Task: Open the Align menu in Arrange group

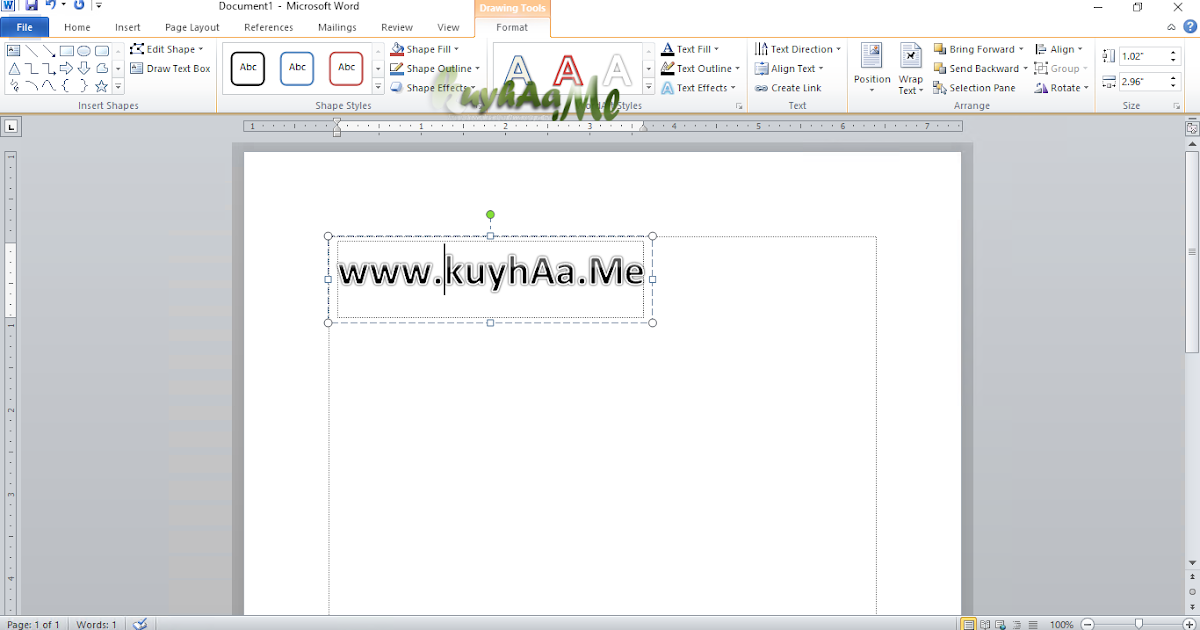Action: (x=1059, y=49)
